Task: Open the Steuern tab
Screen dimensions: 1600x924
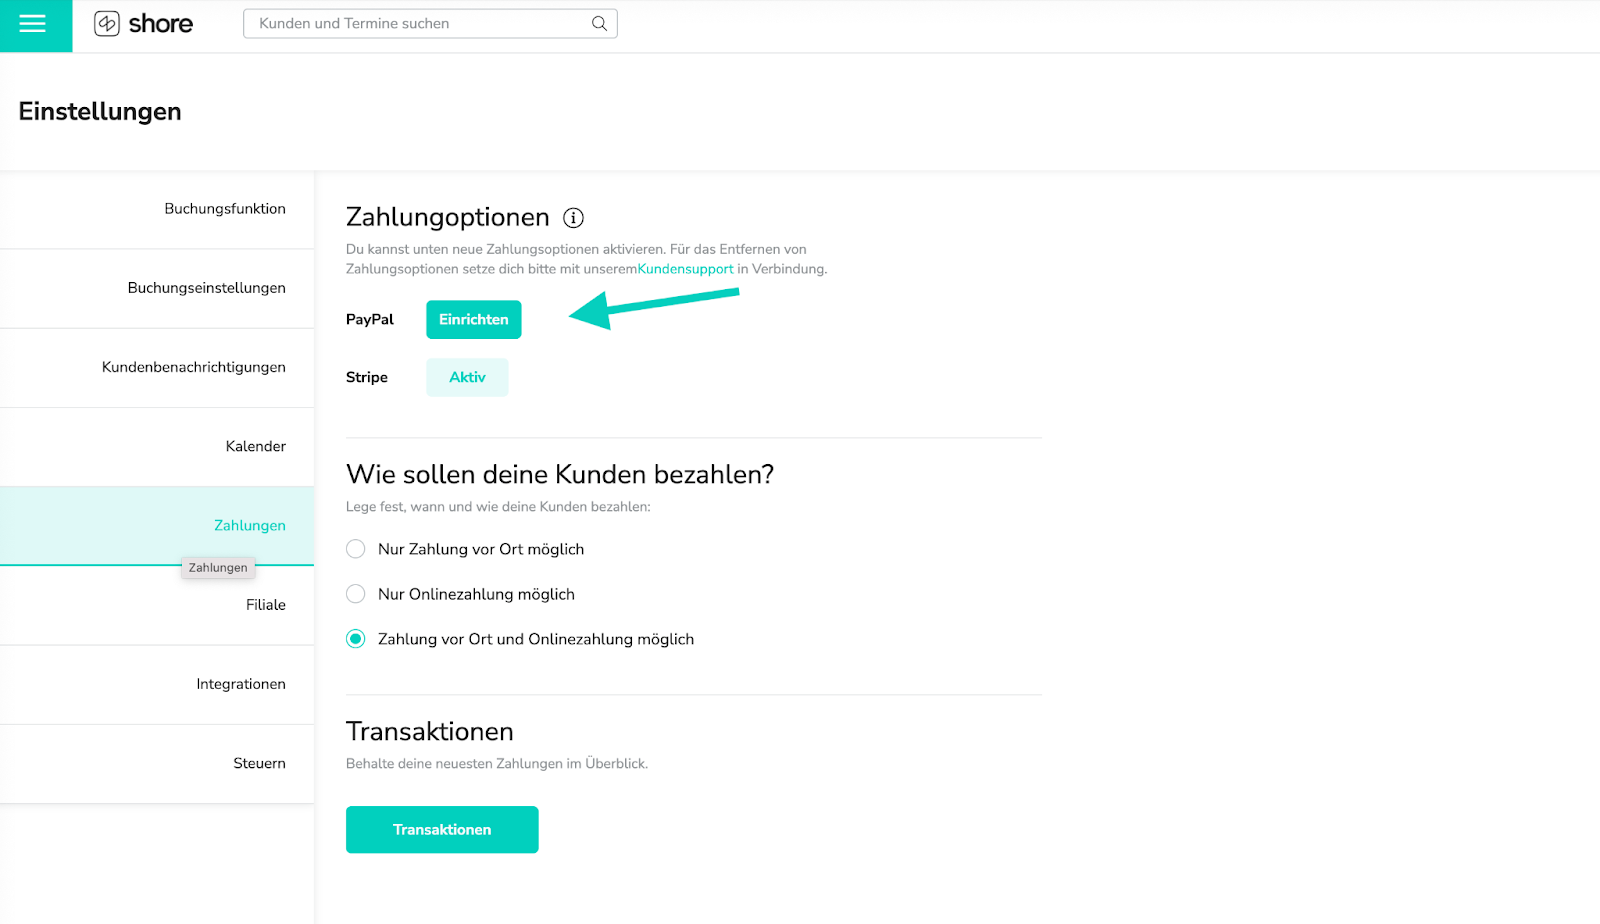Action: point(157,763)
